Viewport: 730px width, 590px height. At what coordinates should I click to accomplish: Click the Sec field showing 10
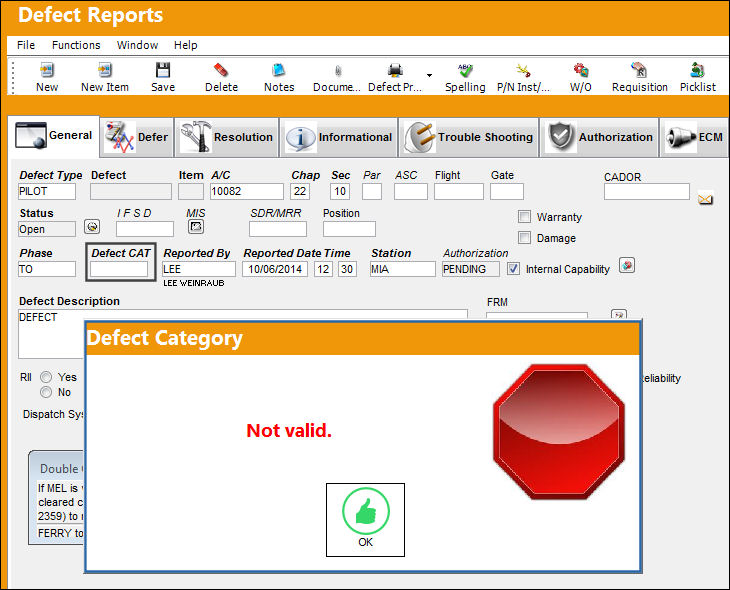pyautogui.click(x=340, y=191)
